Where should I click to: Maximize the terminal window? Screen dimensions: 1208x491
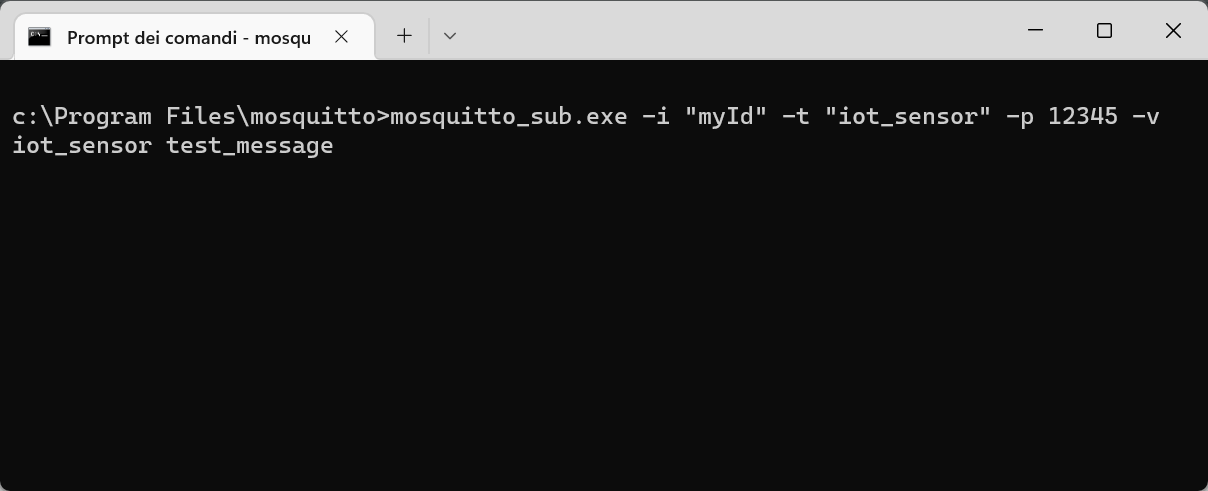(x=1104, y=31)
